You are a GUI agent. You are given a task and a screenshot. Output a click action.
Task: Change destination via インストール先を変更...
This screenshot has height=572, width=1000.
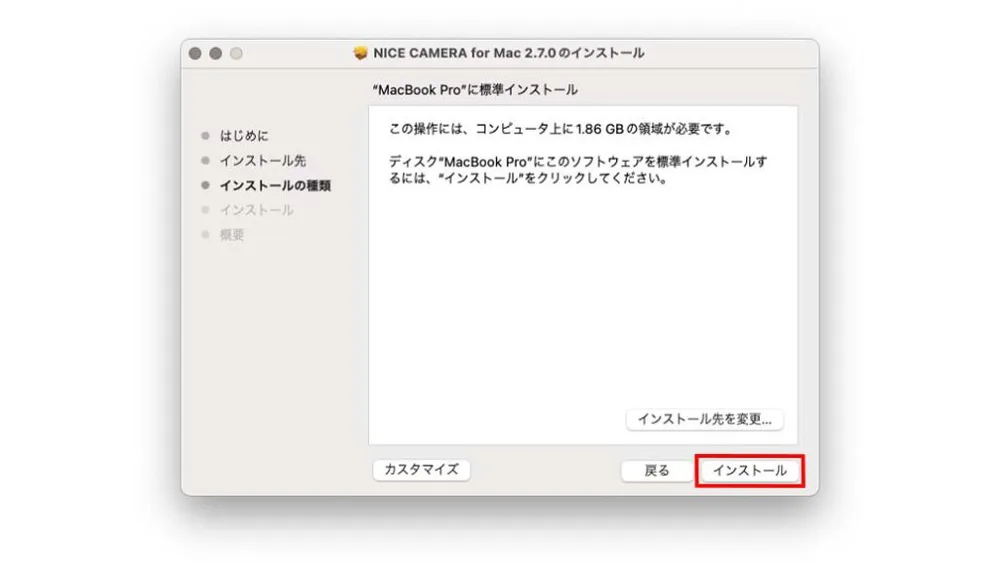coord(705,420)
